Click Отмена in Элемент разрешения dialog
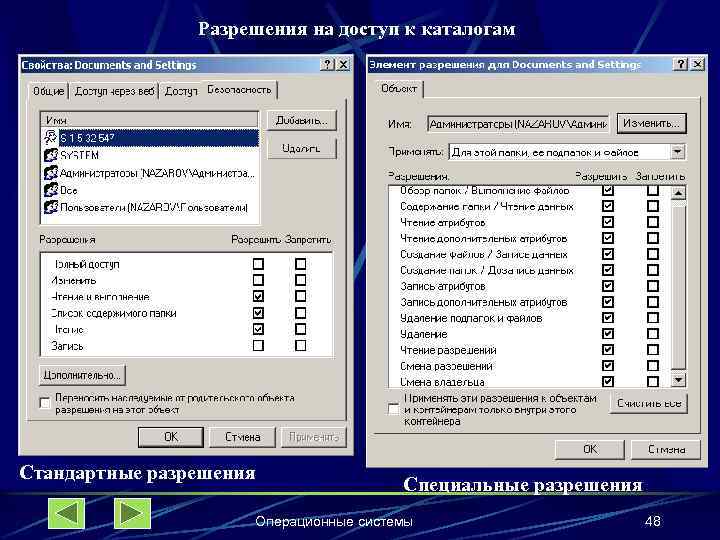 click(666, 449)
